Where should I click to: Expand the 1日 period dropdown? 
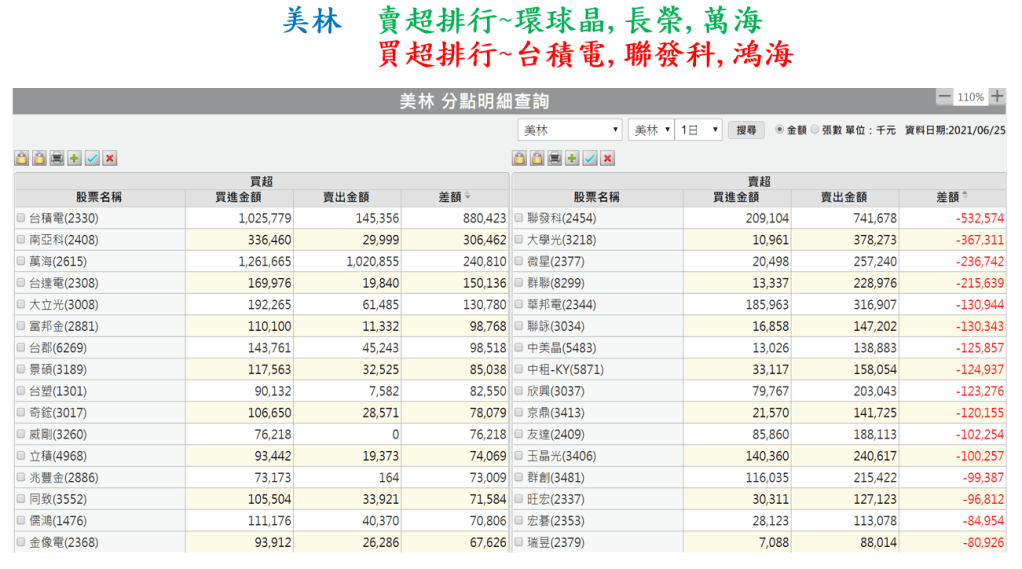pyautogui.click(x=699, y=130)
